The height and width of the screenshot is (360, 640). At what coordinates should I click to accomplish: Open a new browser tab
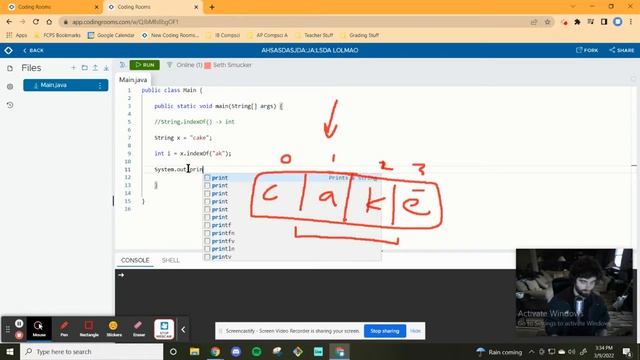(212, 7)
